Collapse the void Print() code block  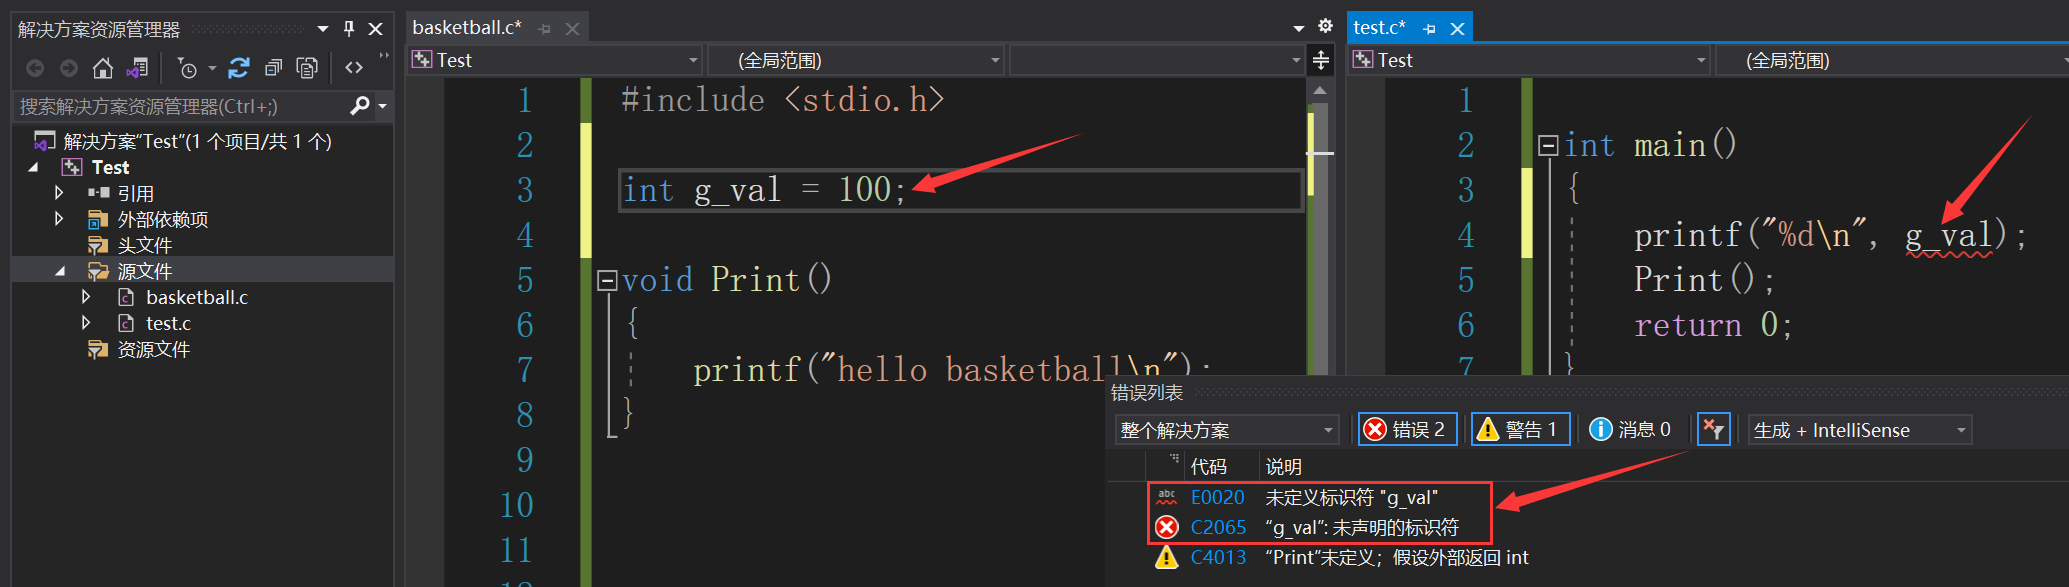click(x=607, y=281)
